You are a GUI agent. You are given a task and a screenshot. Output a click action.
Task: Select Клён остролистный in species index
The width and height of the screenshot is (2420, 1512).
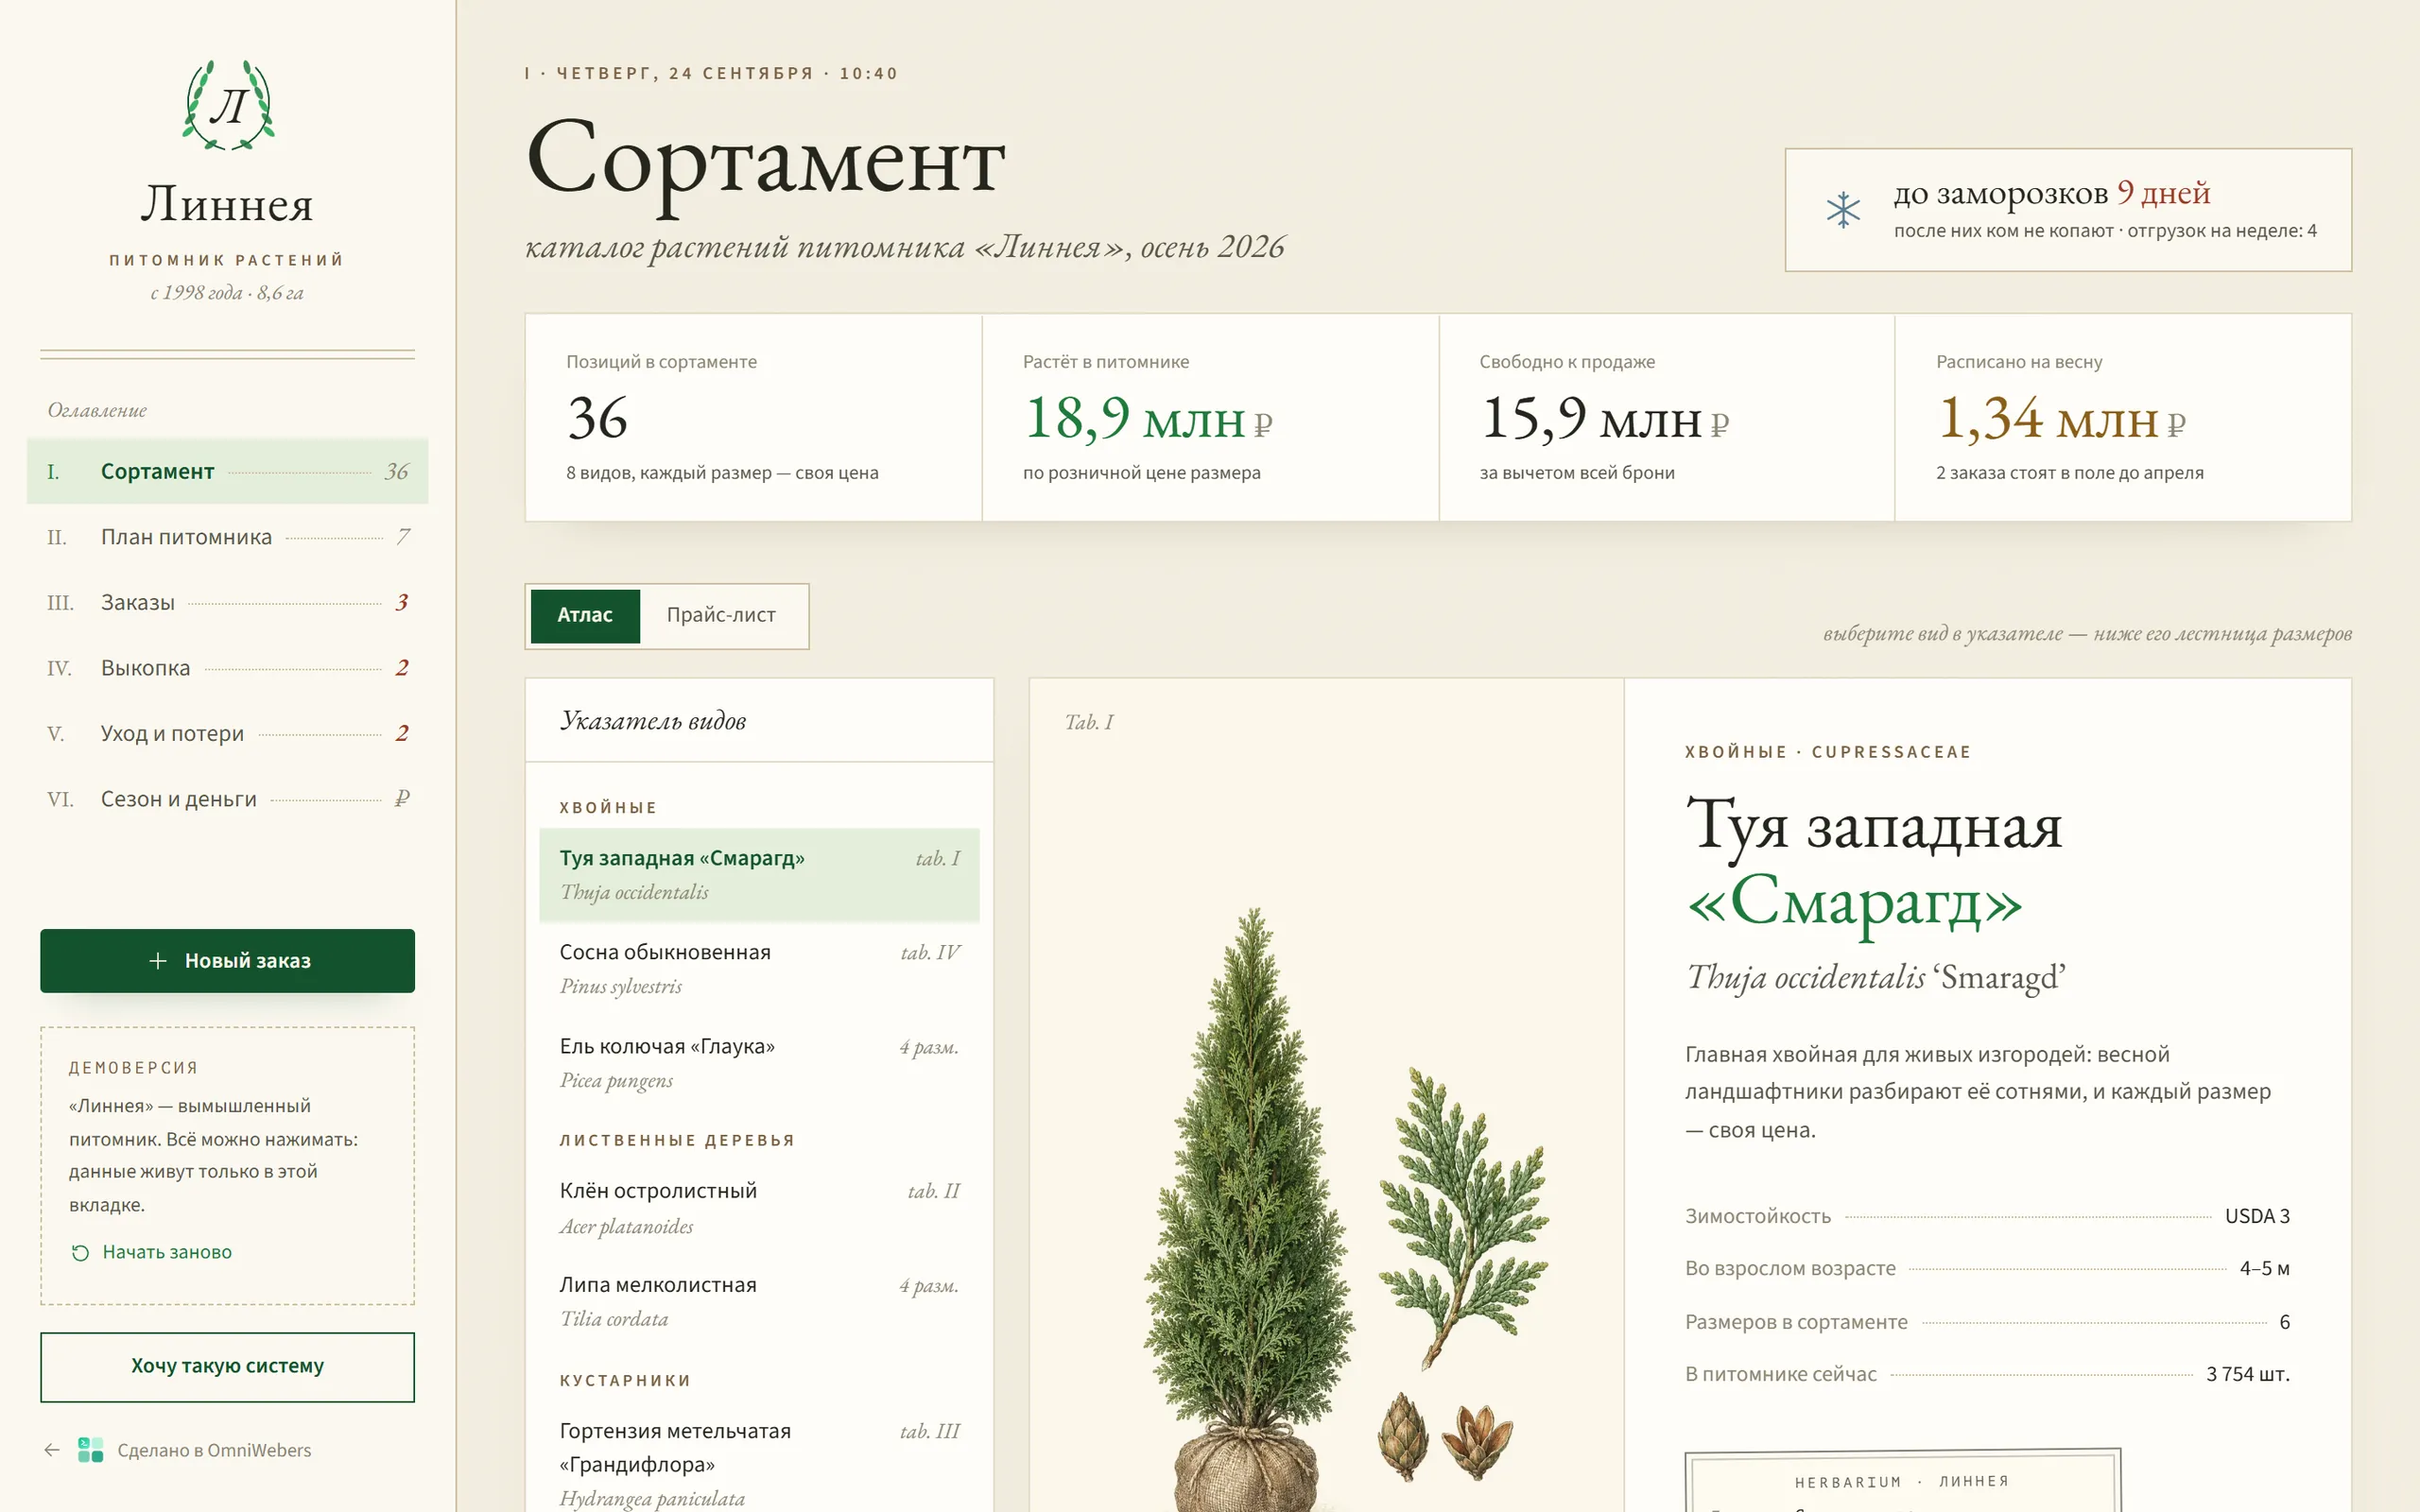pos(759,1208)
